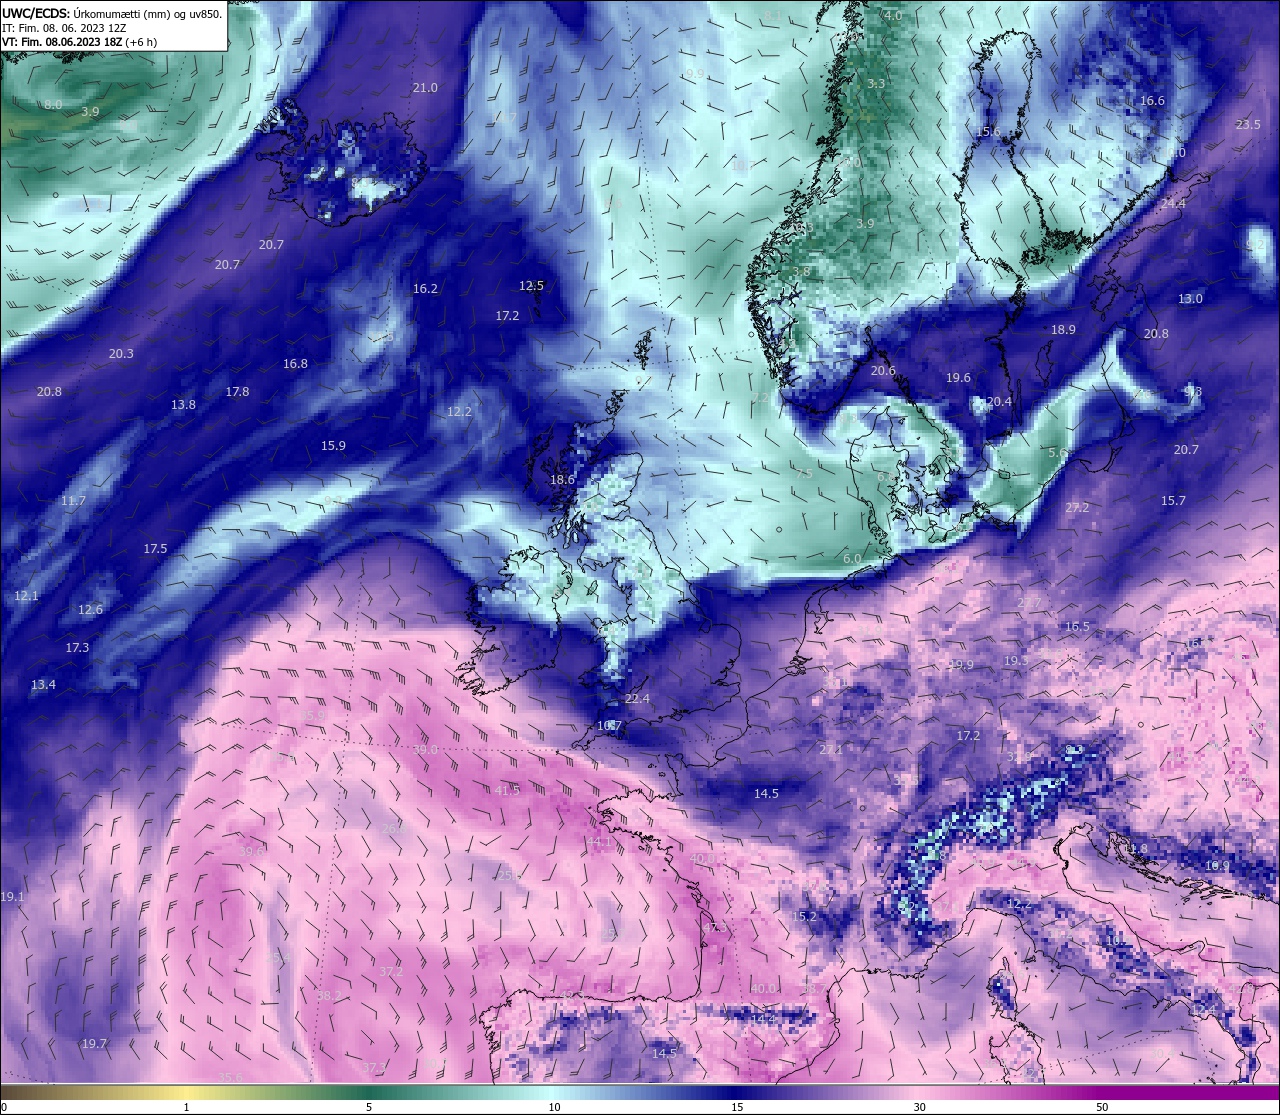The width and height of the screenshot is (1280, 1115).
Task: Select the 16.2 value on the map
Action: (425, 289)
